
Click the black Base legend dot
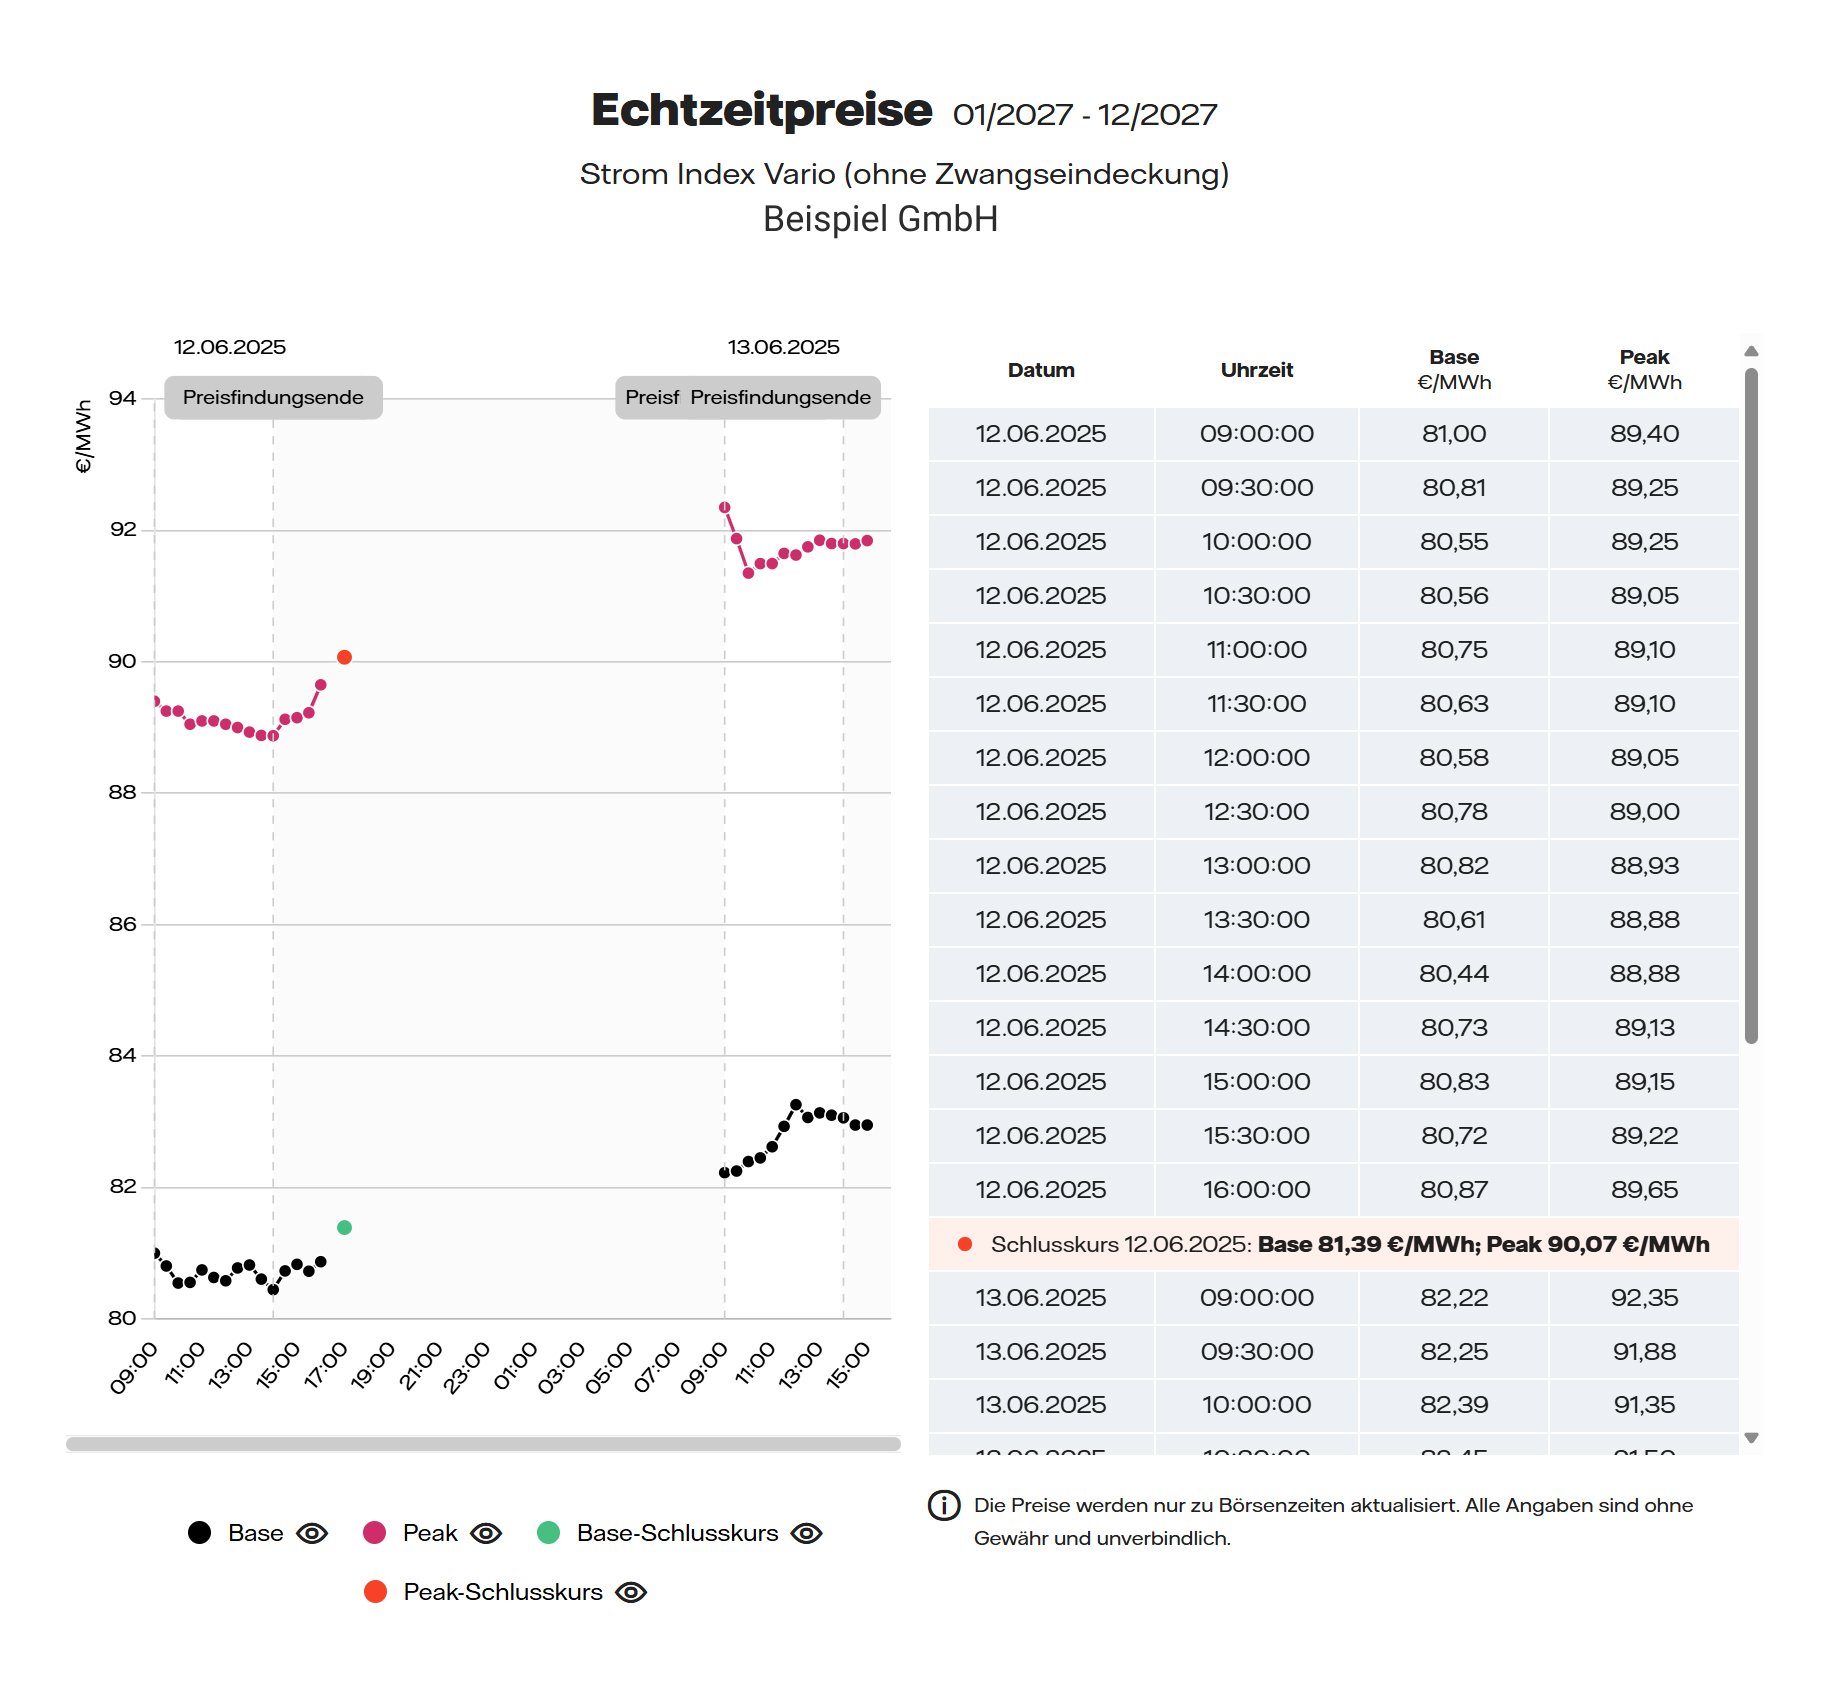[199, 1533]
